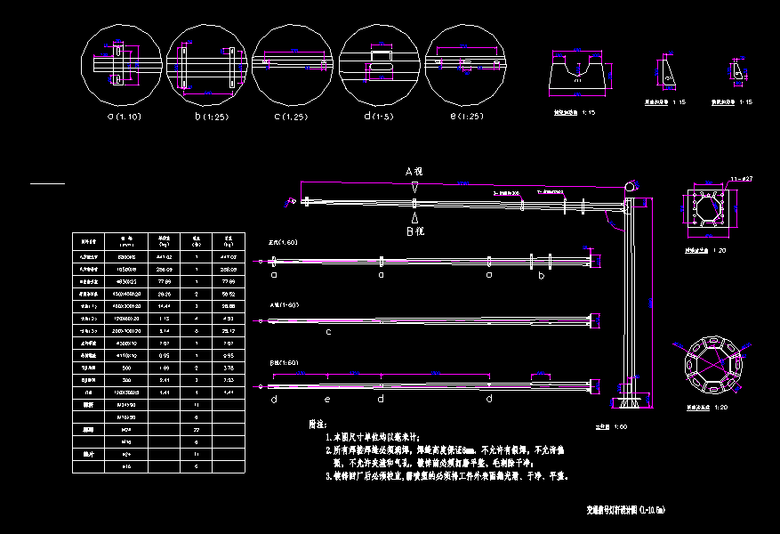The image size is (780, 534).
Task: Select the round cap at pole top
Action: coord(630,187)
